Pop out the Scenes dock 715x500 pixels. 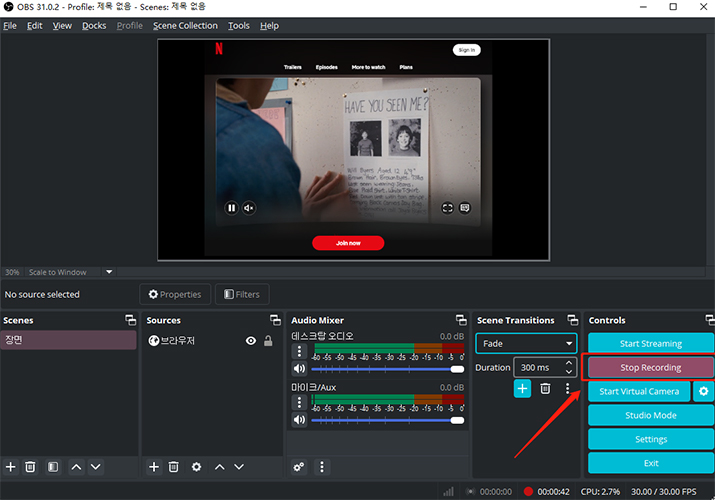[131, 320]
